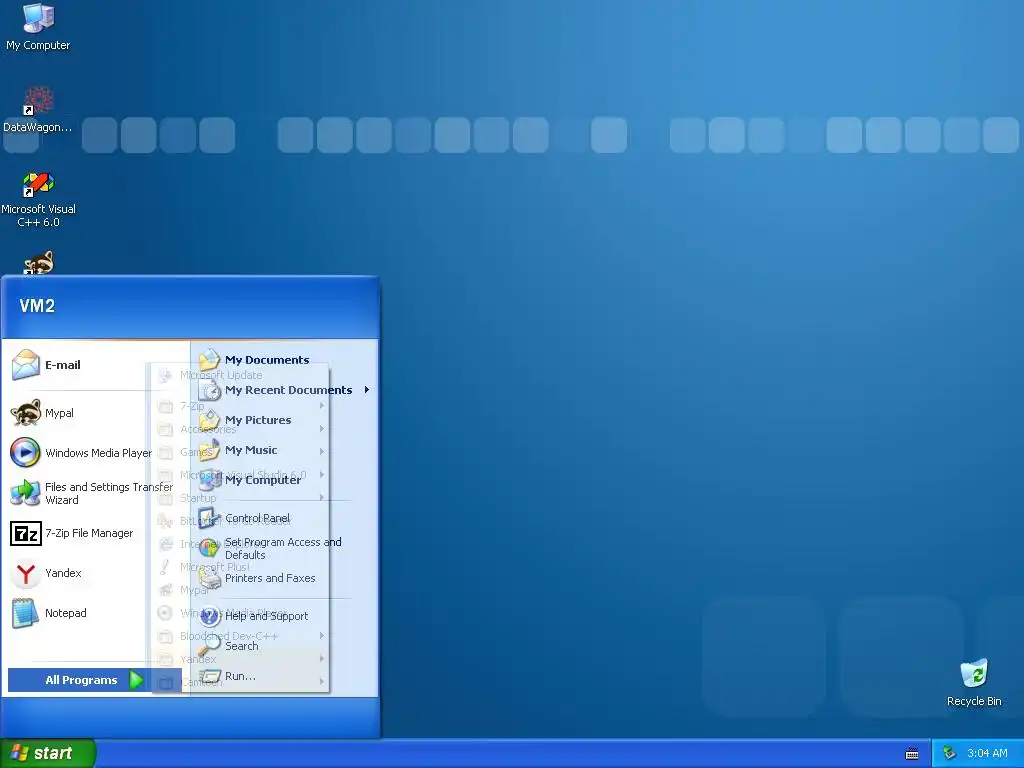Viewport: 1024px width, 768px height.
Task: Select the Recycle Bin on the desktop
Action: coord(974,683)
